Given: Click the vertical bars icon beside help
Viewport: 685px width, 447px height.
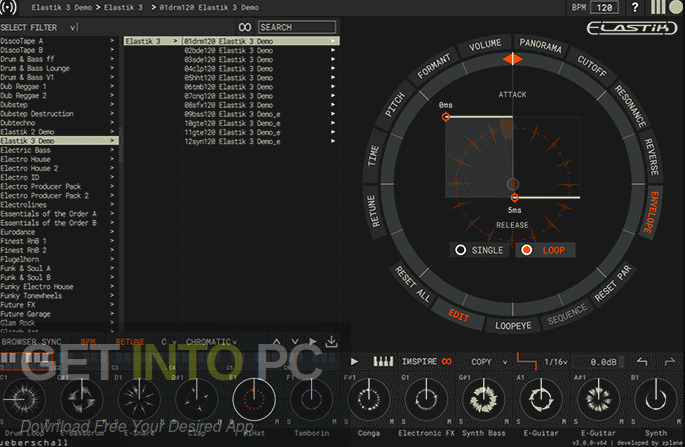Looking at the screenshot, I should point(657,7).
